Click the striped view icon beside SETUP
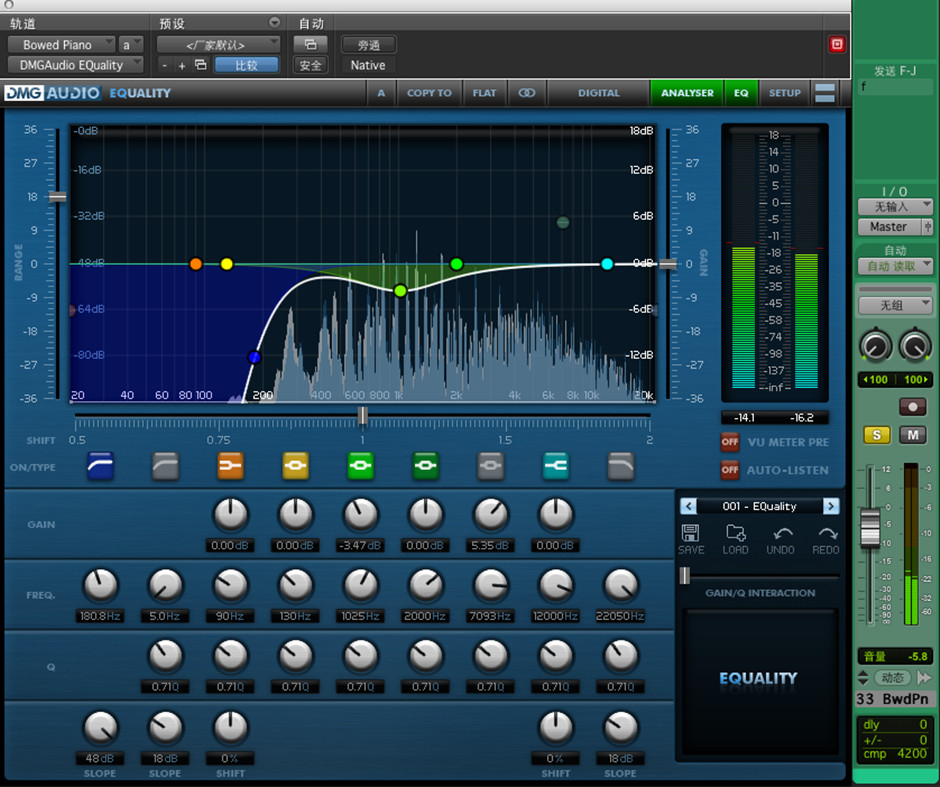The width and height of the screenshot is (940, 787). pyautogui.click(x=825, y=93)
